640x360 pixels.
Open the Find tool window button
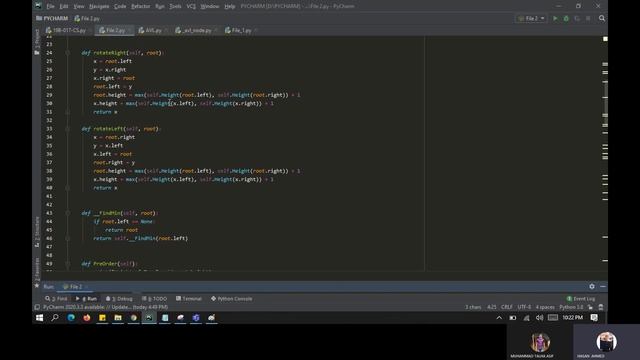coord(57,299)
